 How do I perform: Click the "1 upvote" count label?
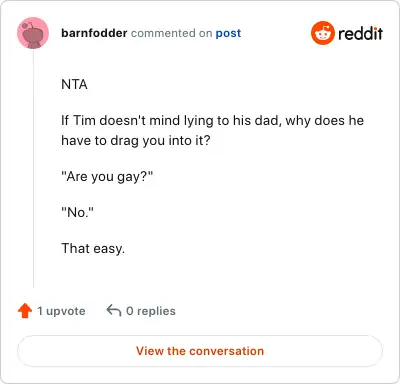click(61, 311)
